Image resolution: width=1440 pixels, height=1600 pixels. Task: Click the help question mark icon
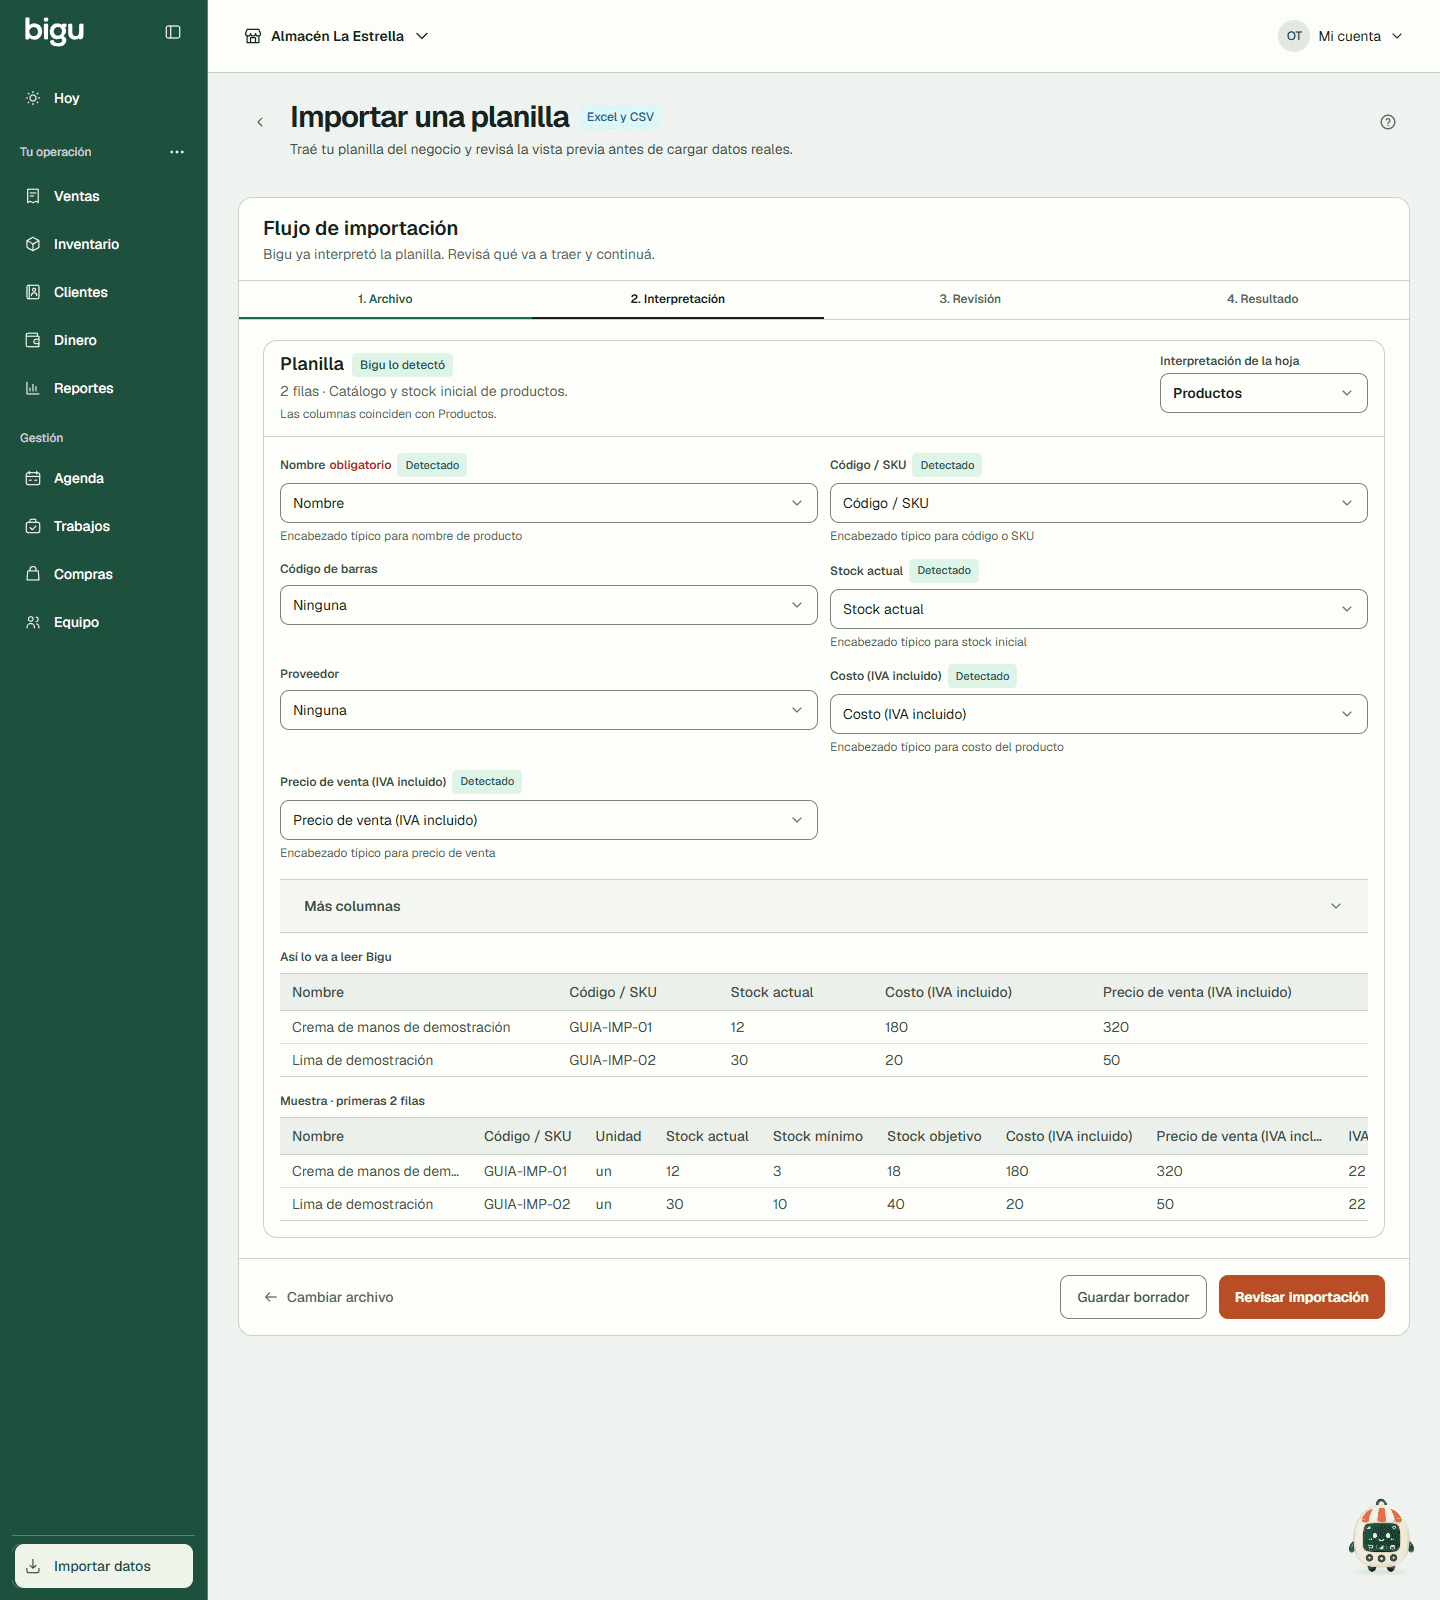1388,122
